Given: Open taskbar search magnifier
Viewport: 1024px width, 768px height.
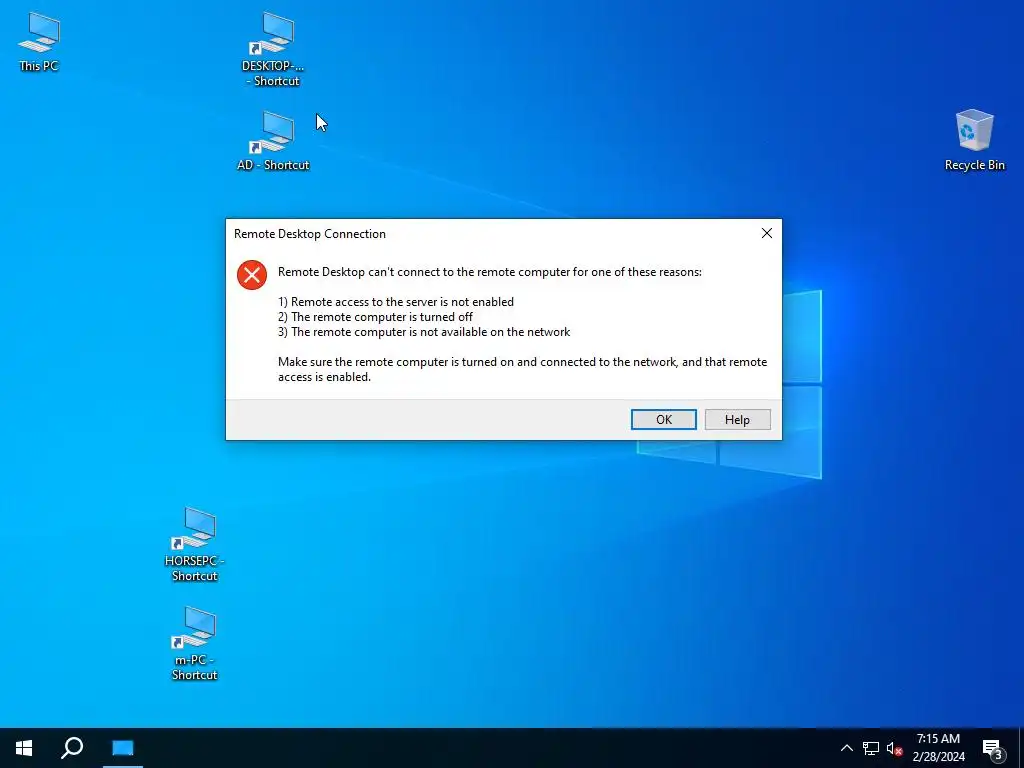Looking at the screenshot, I should [72, 748].
